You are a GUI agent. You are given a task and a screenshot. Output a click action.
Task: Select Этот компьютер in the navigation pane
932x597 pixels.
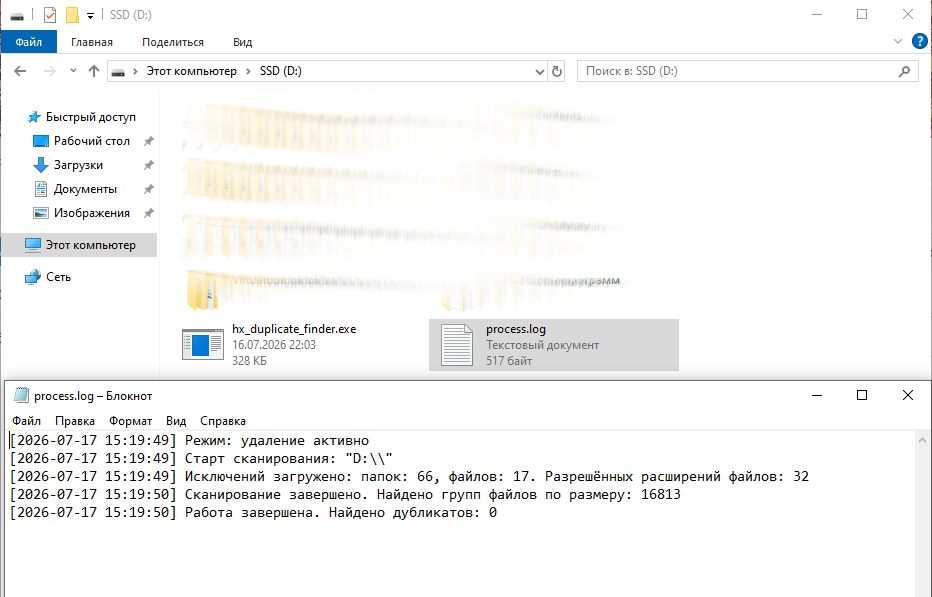(x=80, y=245)
